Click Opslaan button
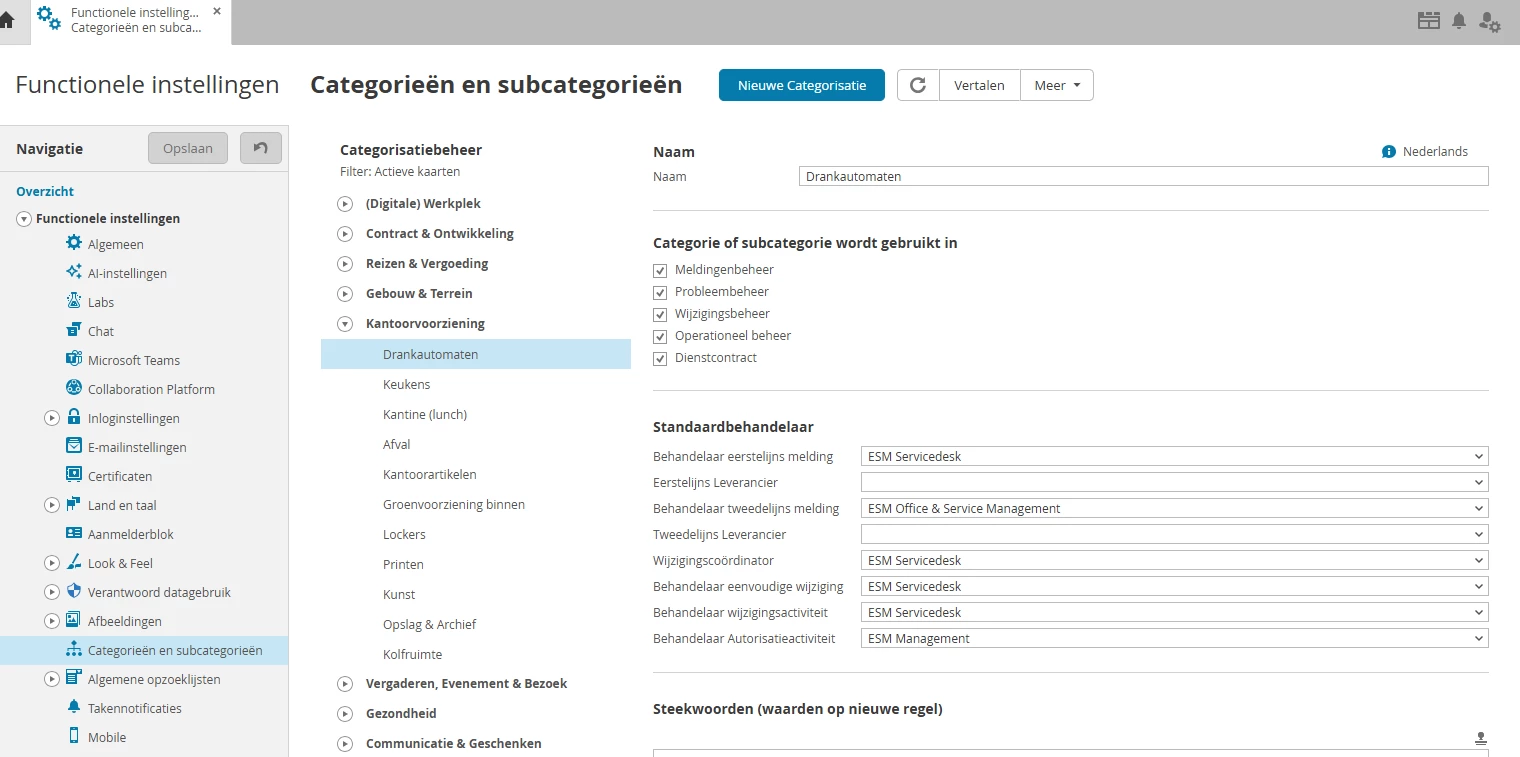1520x757 pixels. tap(188, 148)
